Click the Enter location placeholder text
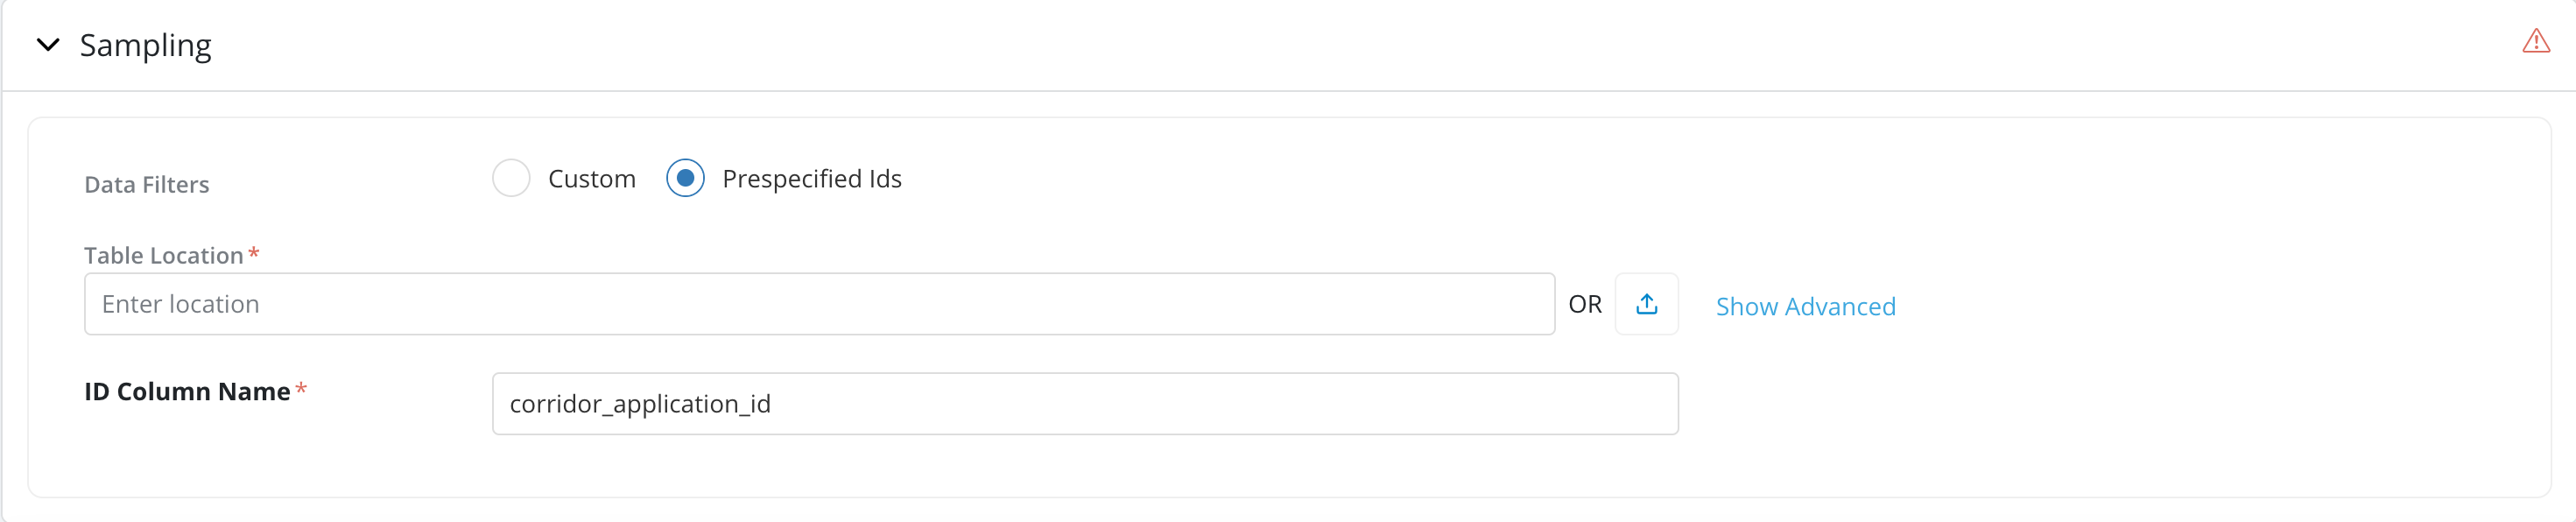Image resolution: width=2576 pixels, height=522 pixels. [x=180, y=304]
